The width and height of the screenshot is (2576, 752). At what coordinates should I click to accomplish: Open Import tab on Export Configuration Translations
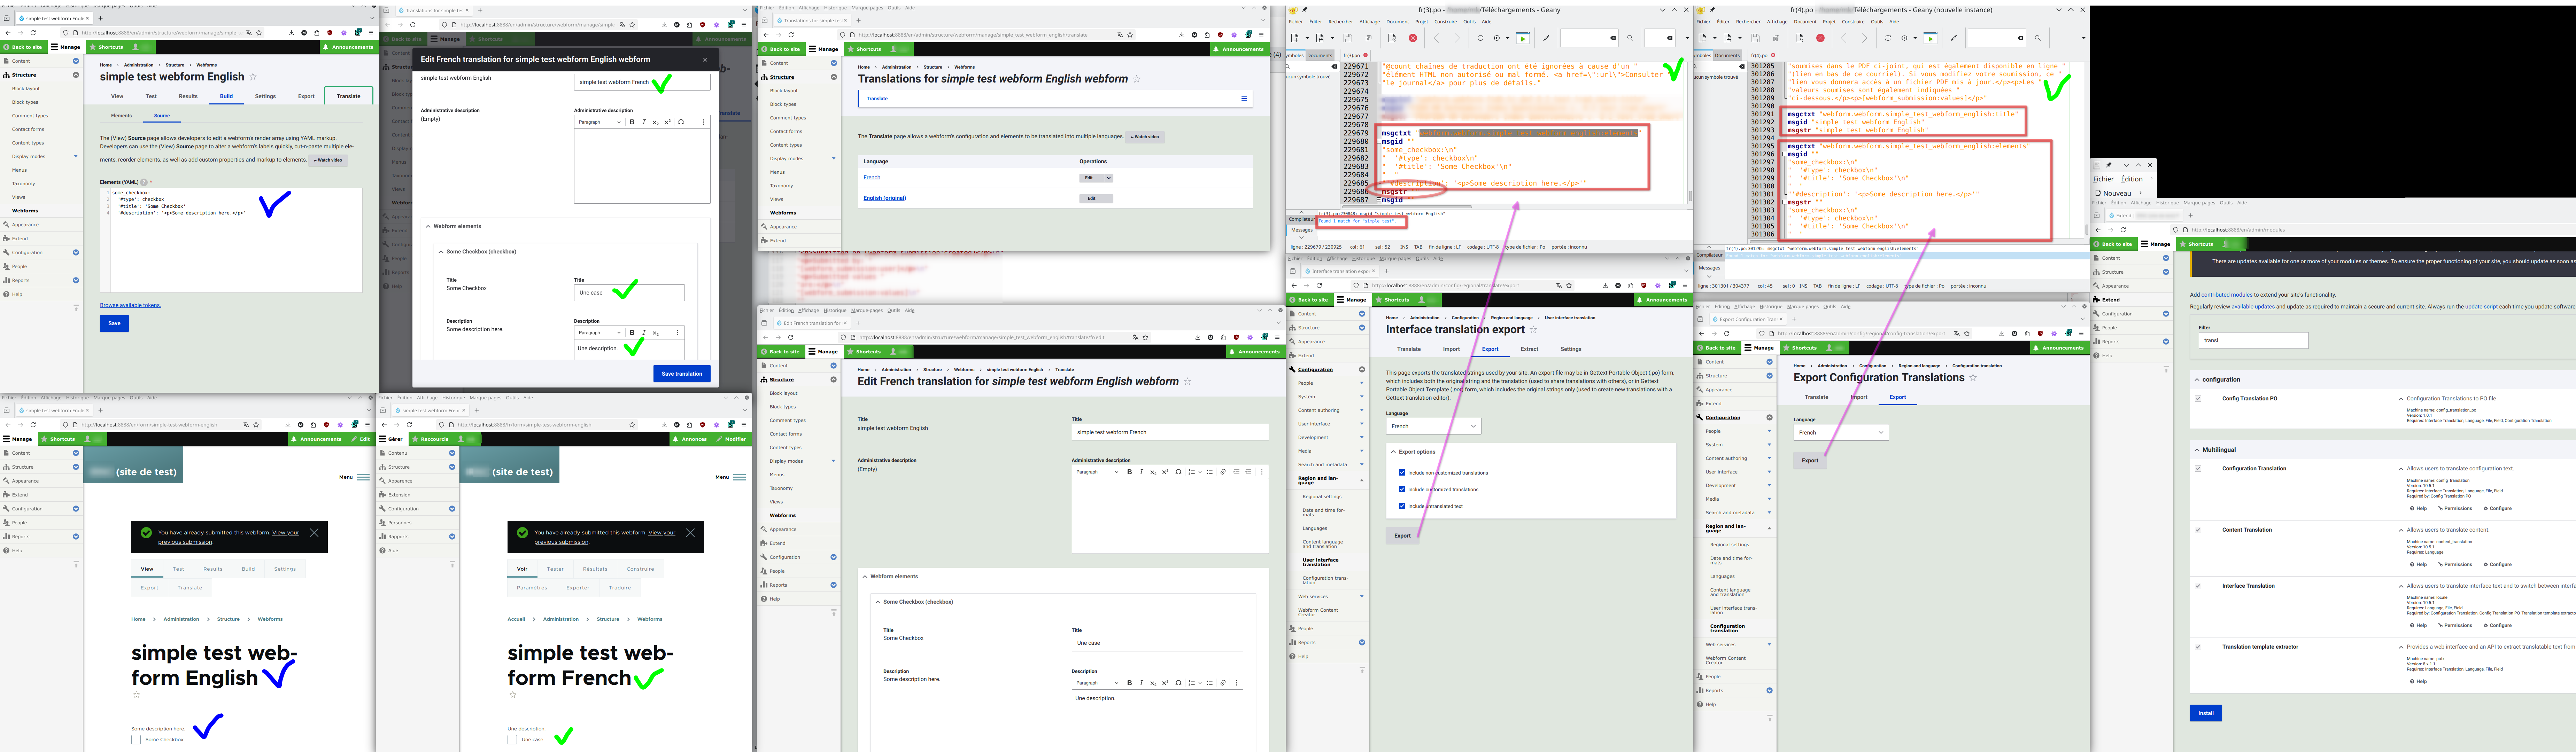[x=1859, y=397]
